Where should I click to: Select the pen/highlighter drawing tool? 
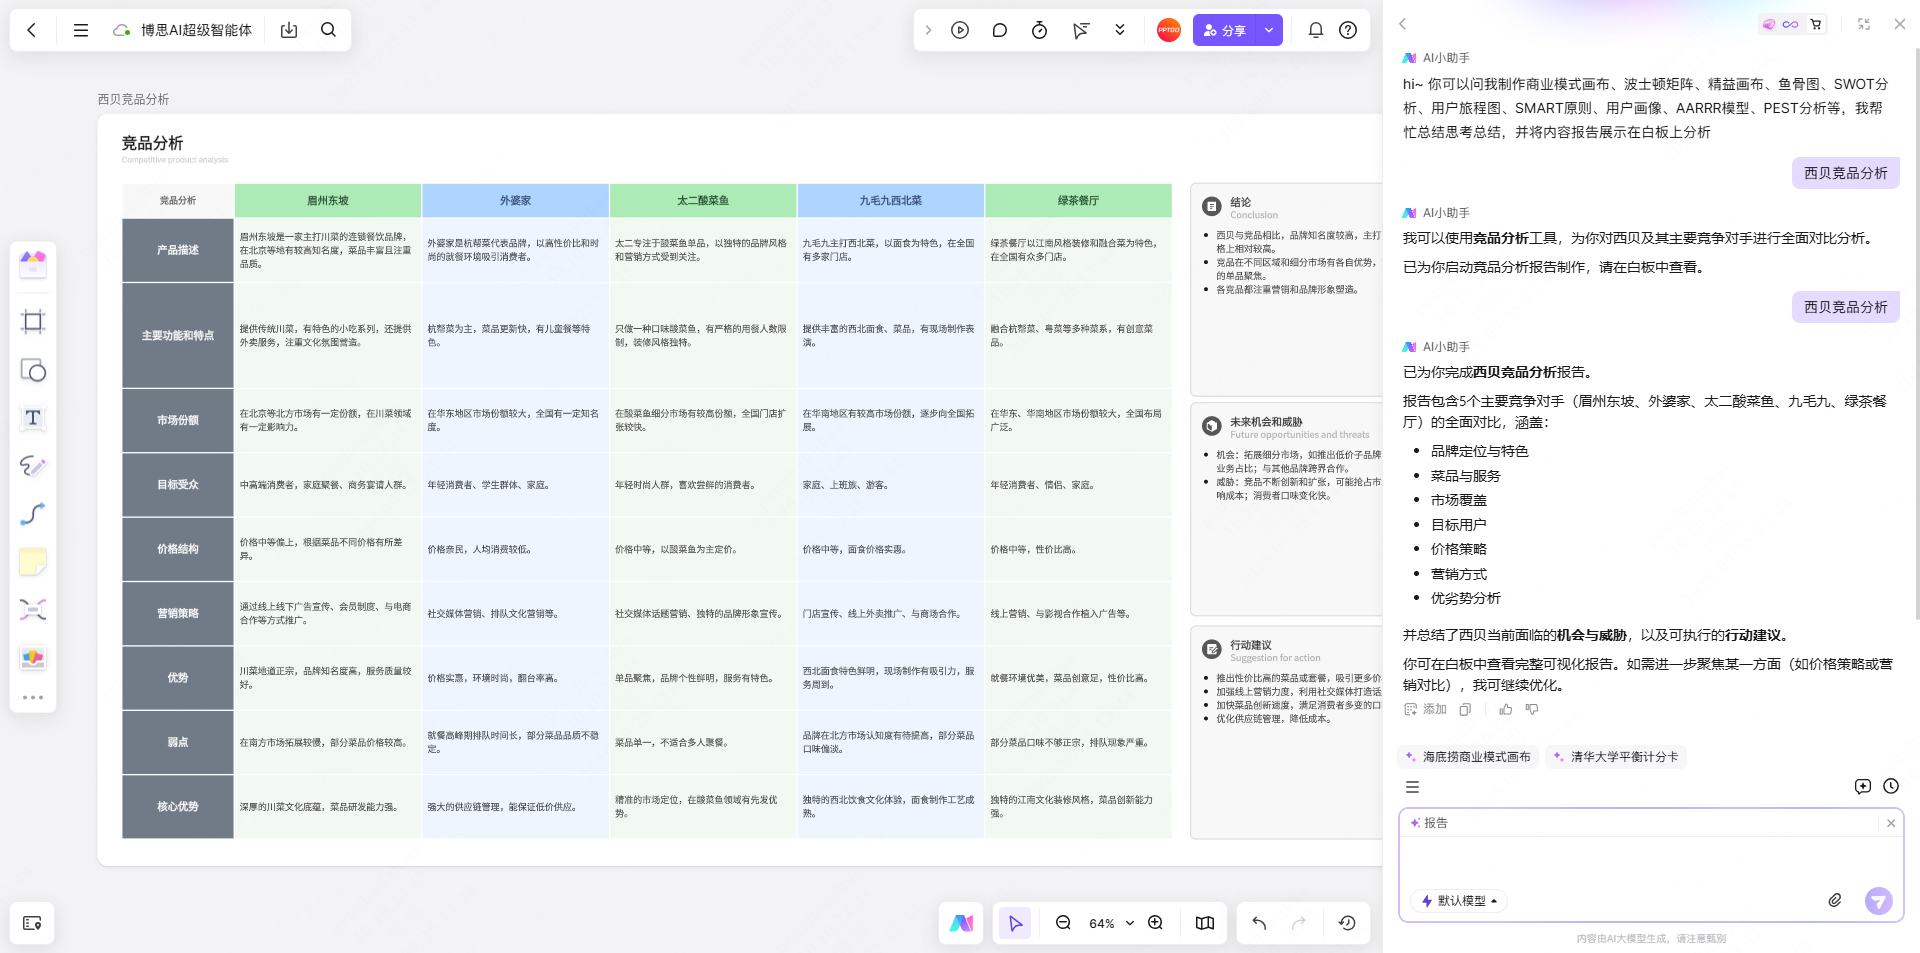[x=33, y=466]
